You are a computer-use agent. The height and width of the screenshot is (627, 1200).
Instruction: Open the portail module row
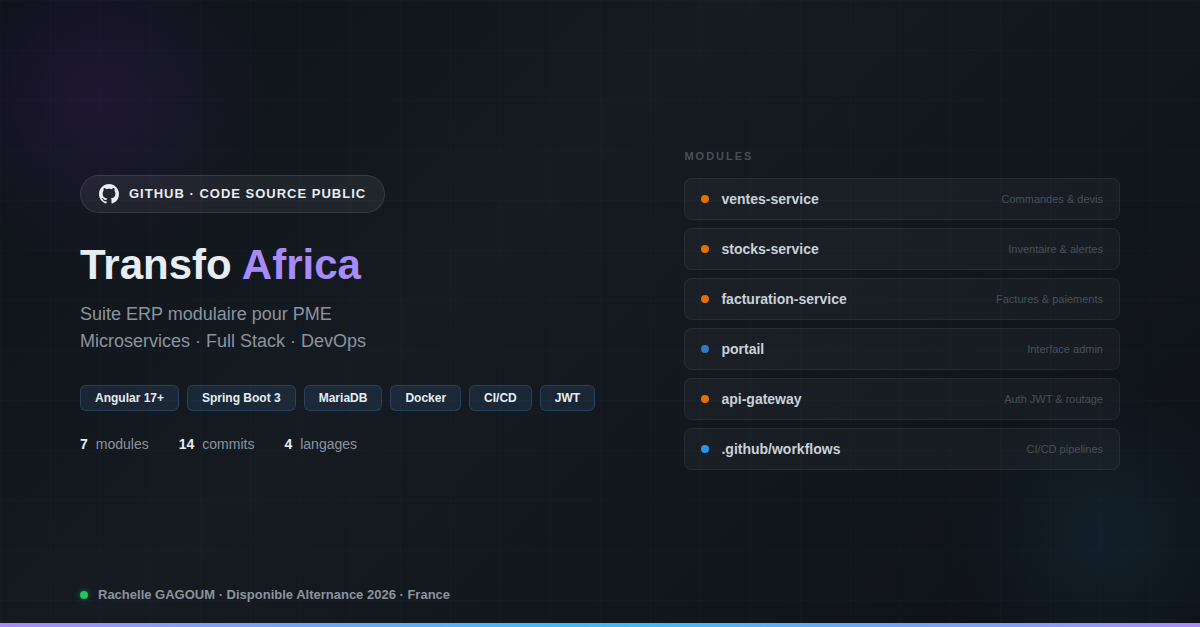point(902,349)
